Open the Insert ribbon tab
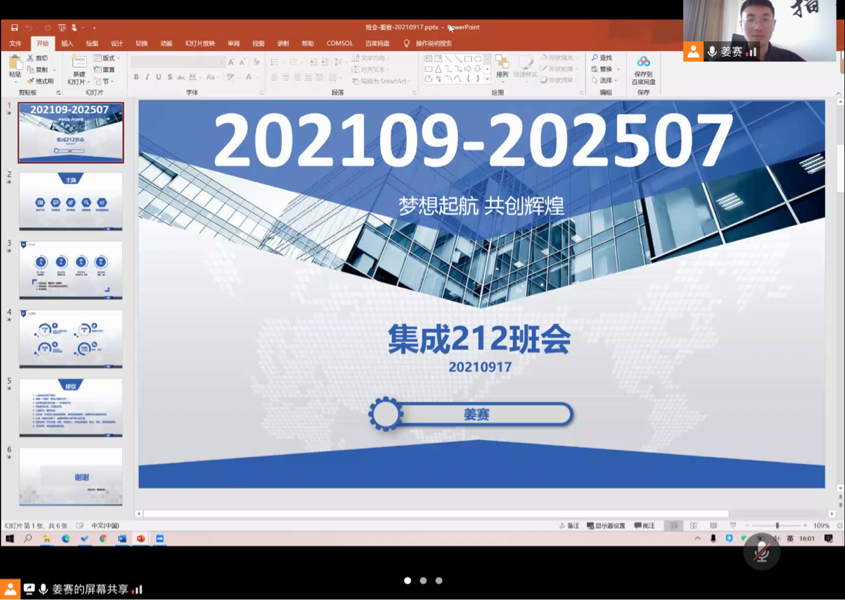The image size is (845, 600). point(67,44)
